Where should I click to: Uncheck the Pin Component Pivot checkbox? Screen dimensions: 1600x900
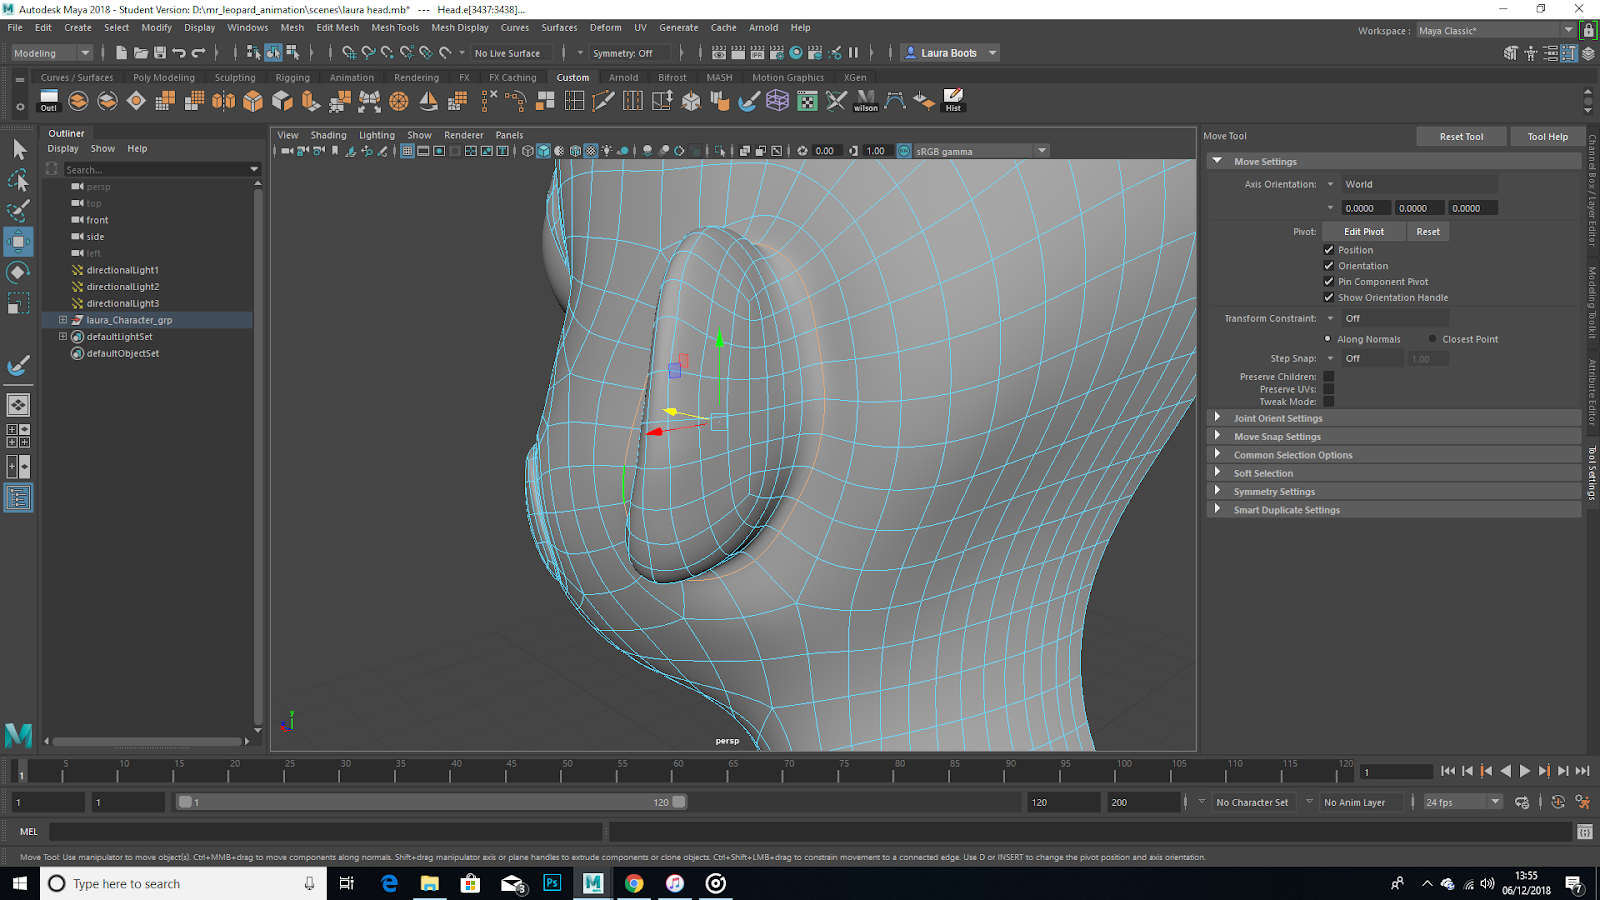click(x=1329, y=282)
